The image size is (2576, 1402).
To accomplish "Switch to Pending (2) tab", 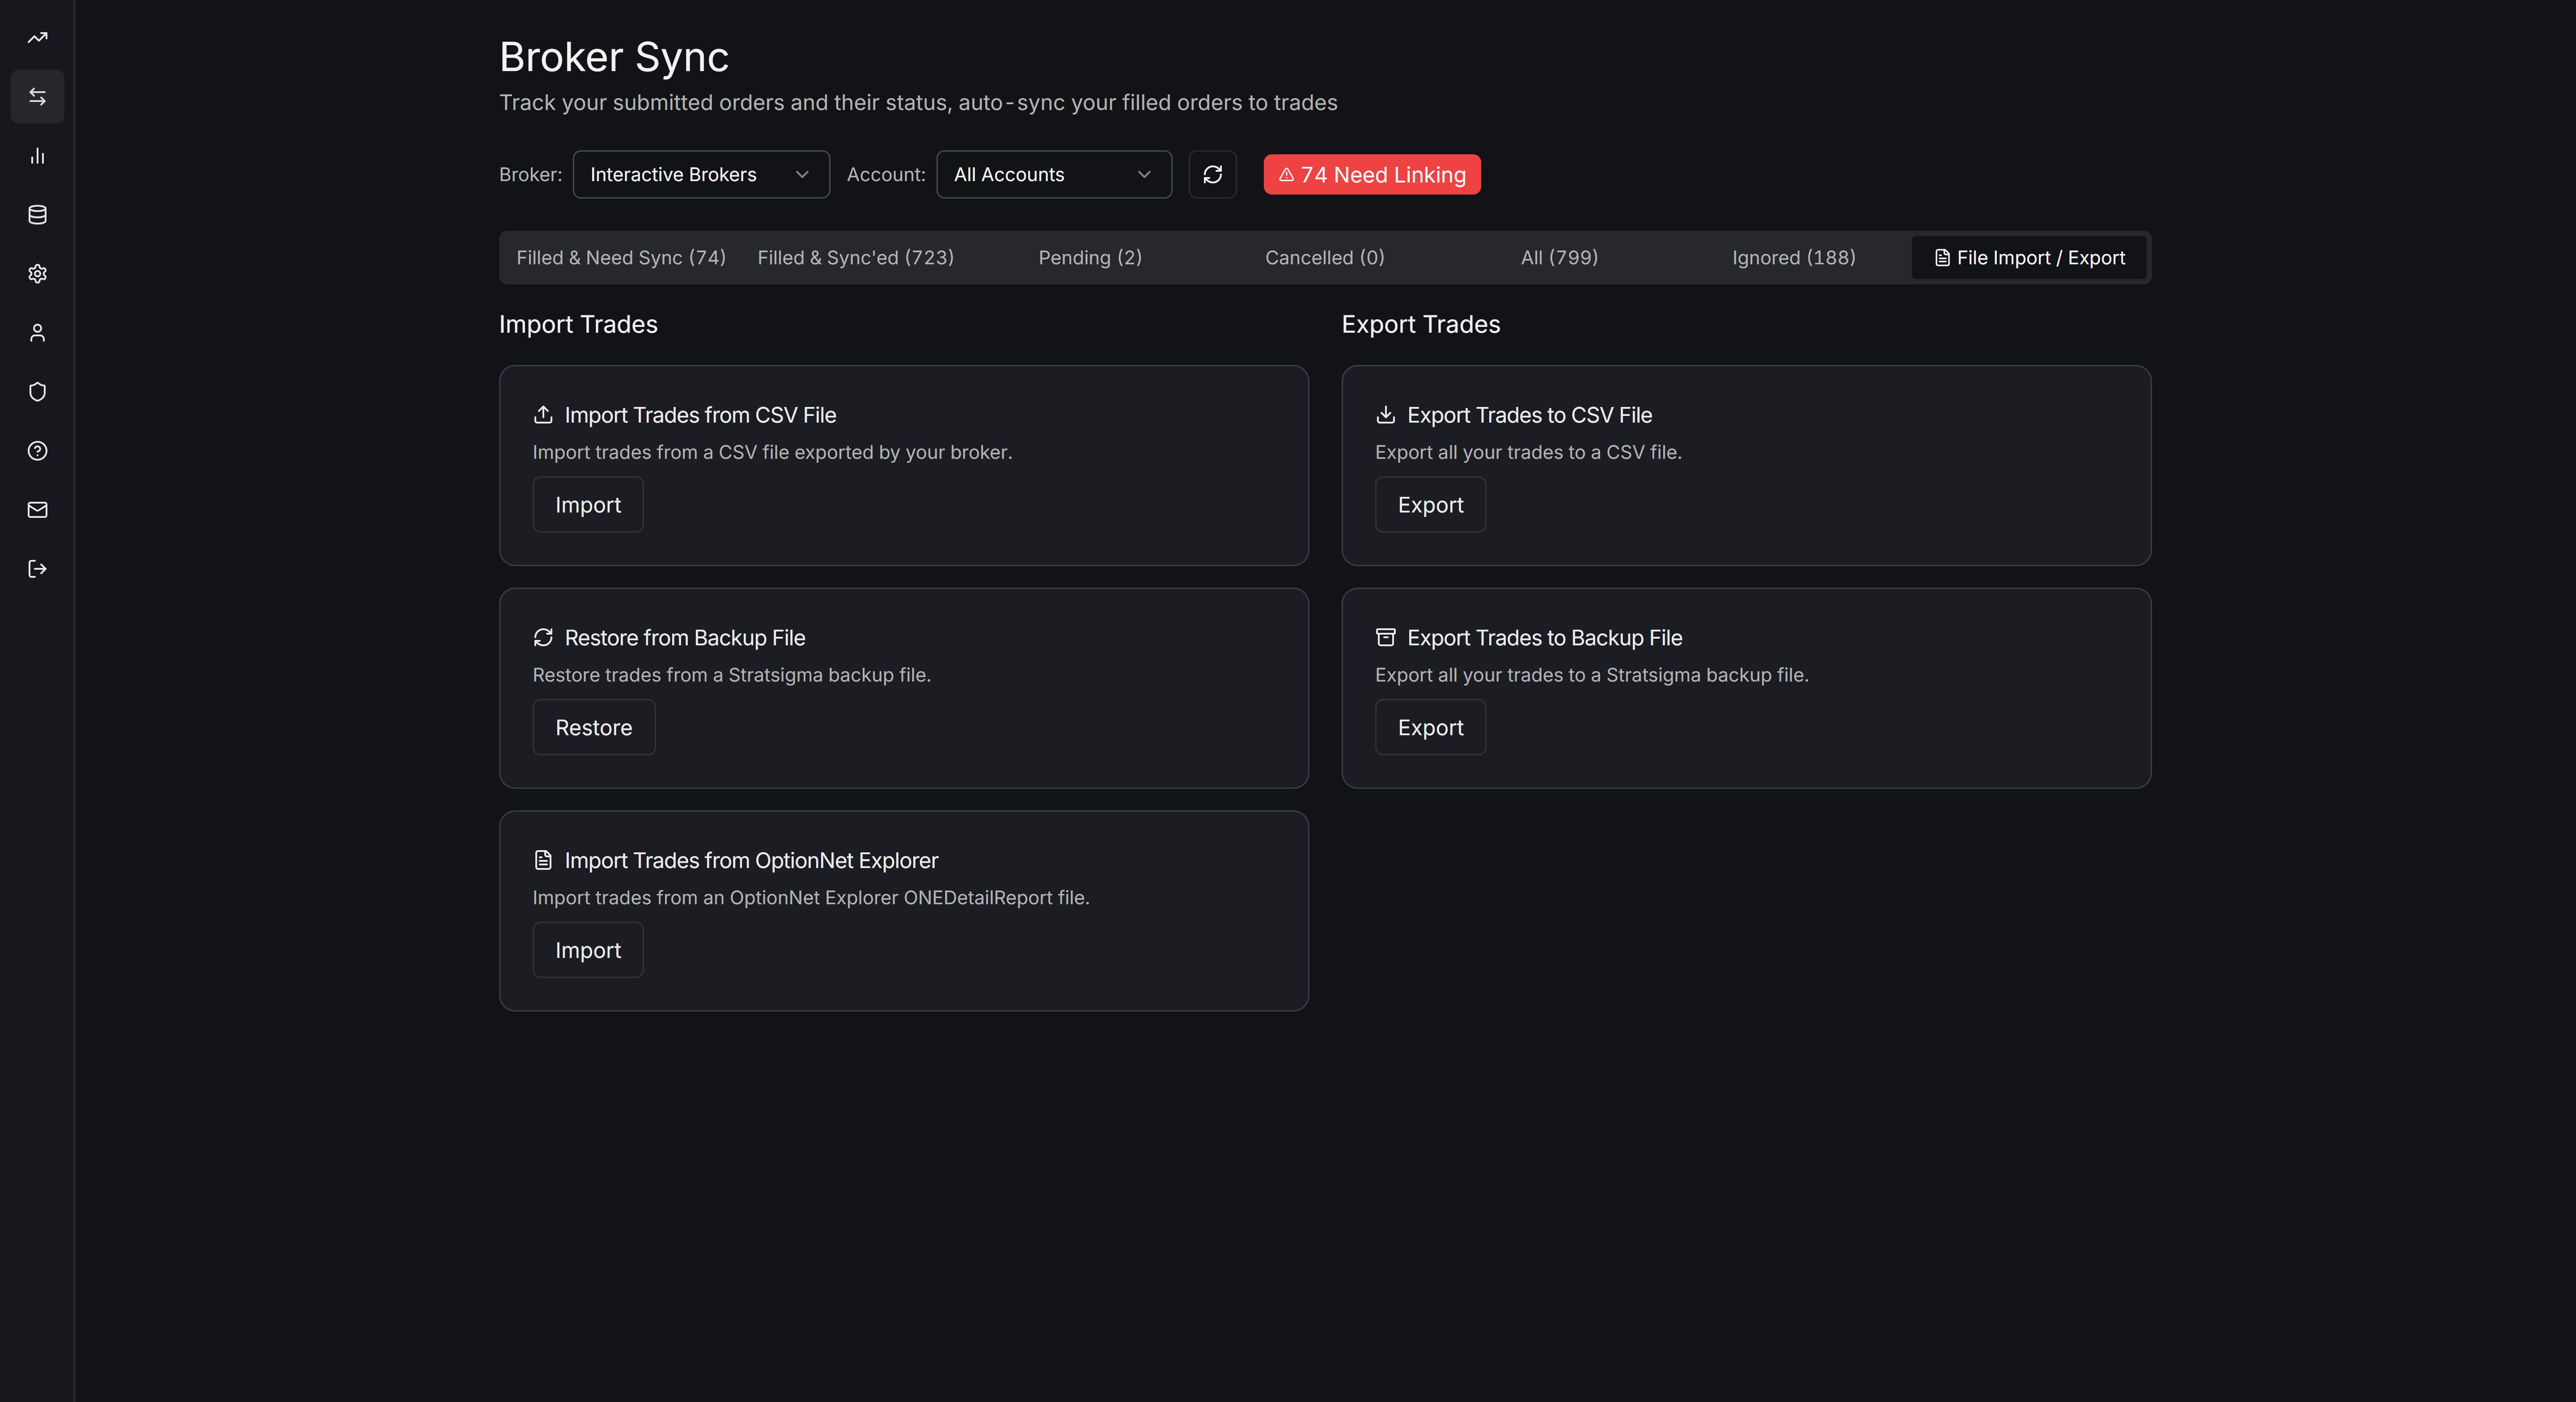I will click(1090, 258).
